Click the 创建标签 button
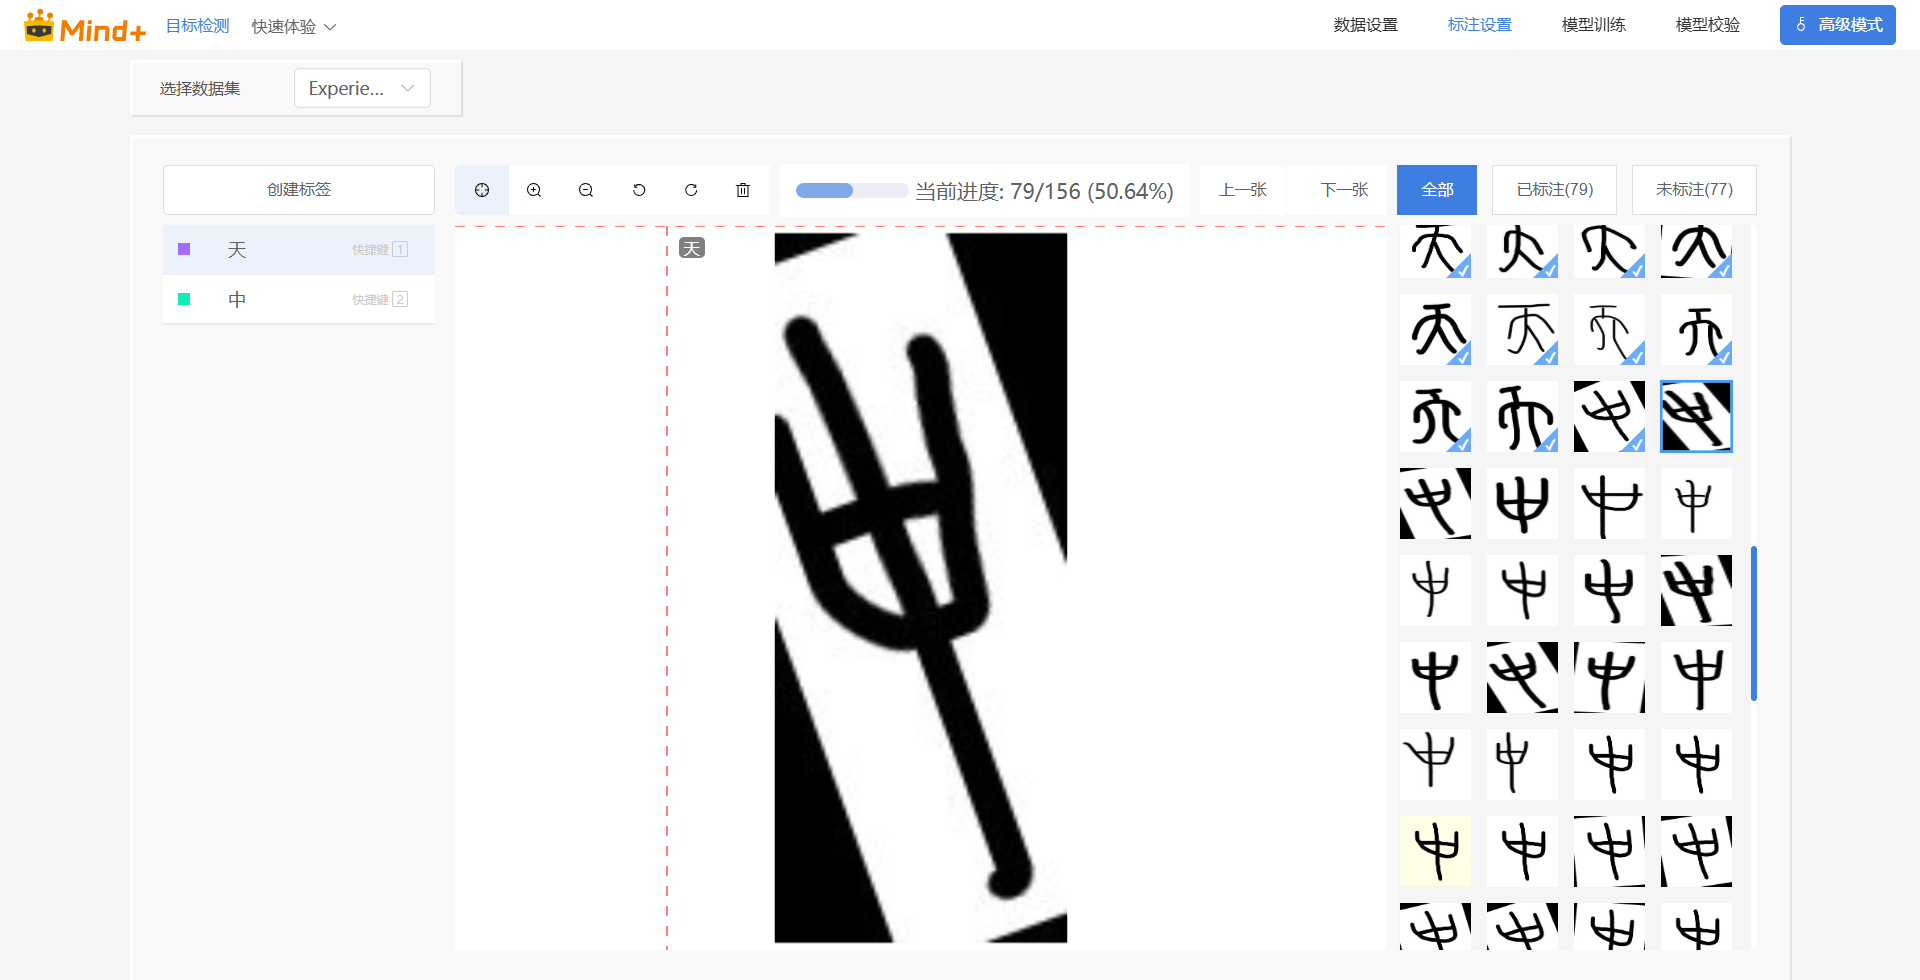The width and height of the screenshot is (1920, 980). 298,189
